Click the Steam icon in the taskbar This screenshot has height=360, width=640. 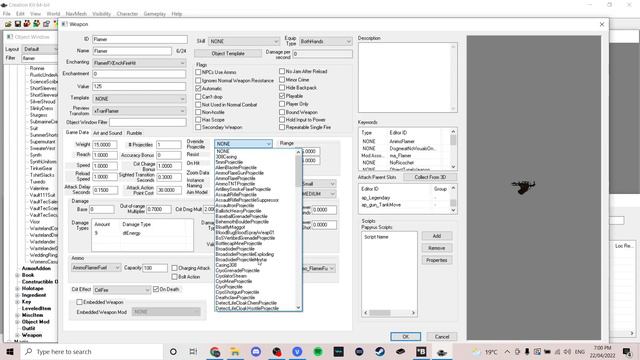click(380, 351)
